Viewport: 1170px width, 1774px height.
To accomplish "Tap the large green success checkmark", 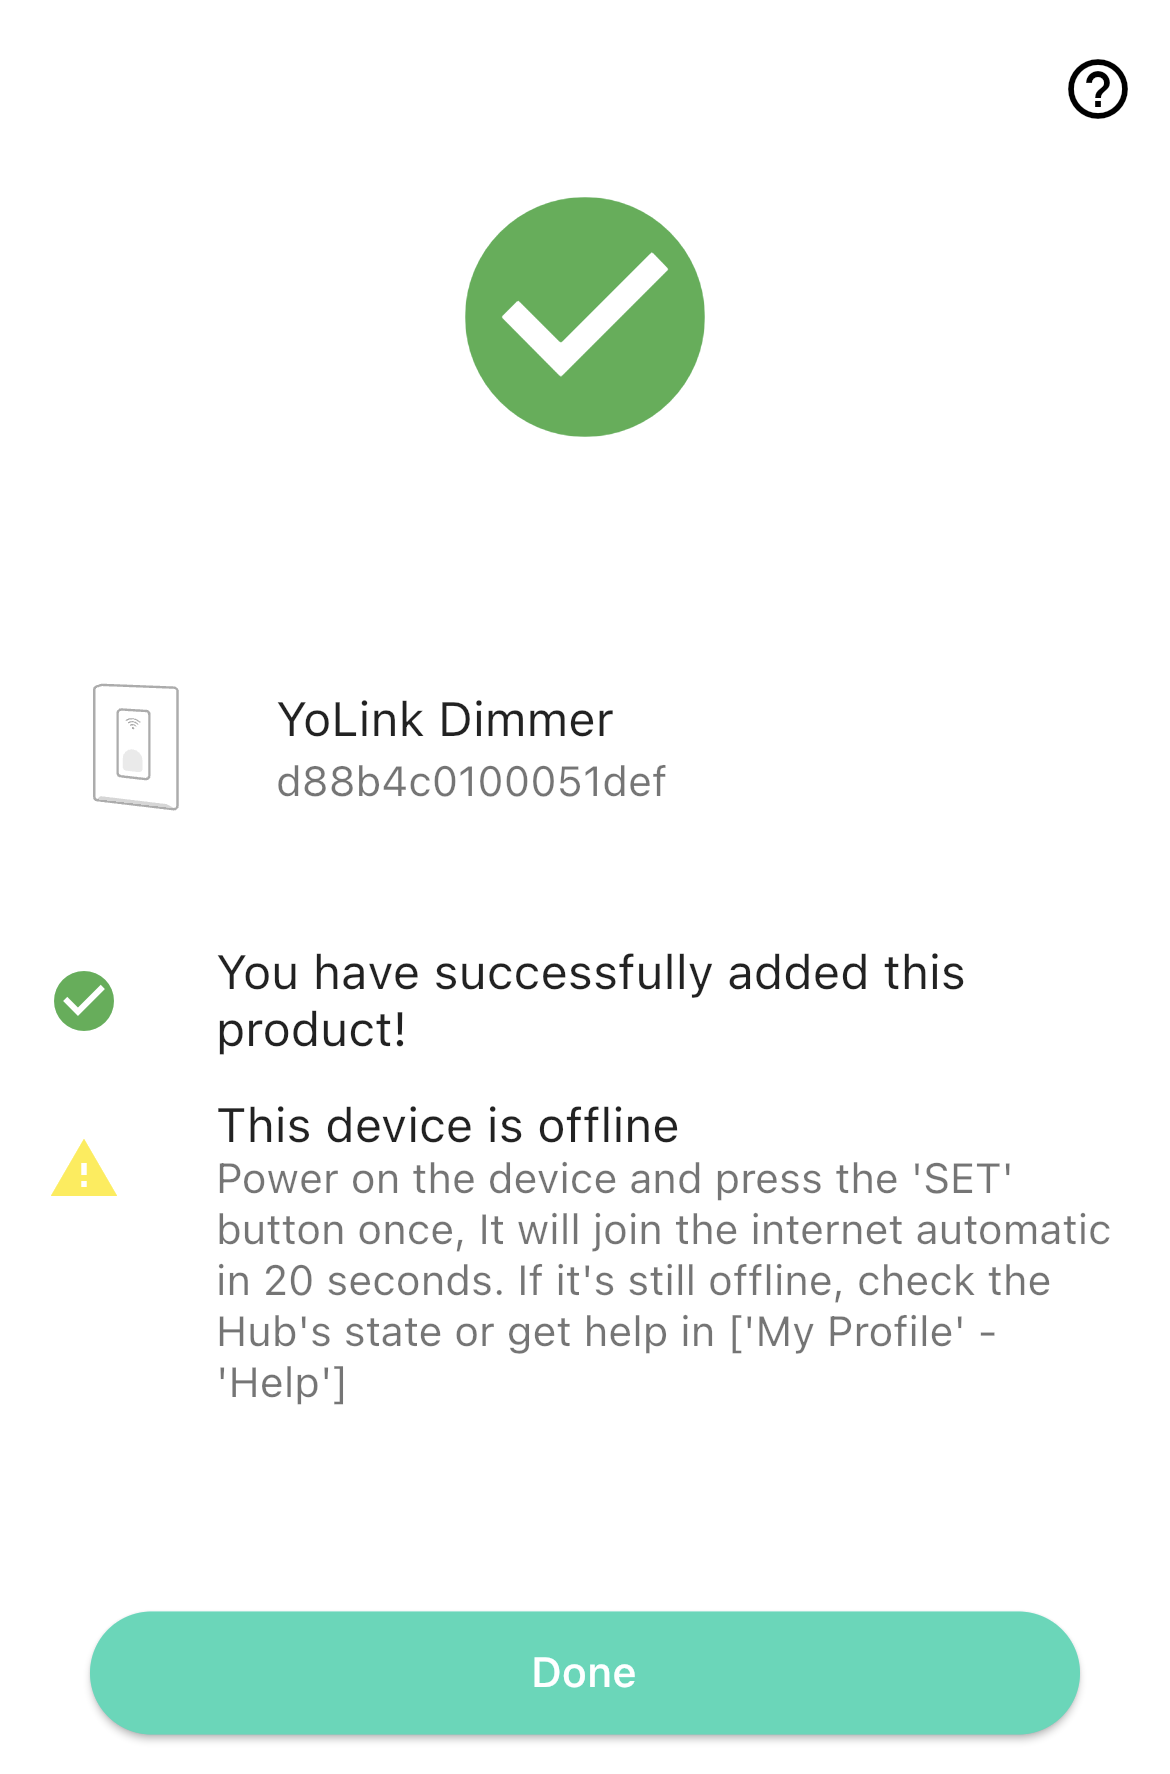I will click(585, 317).
